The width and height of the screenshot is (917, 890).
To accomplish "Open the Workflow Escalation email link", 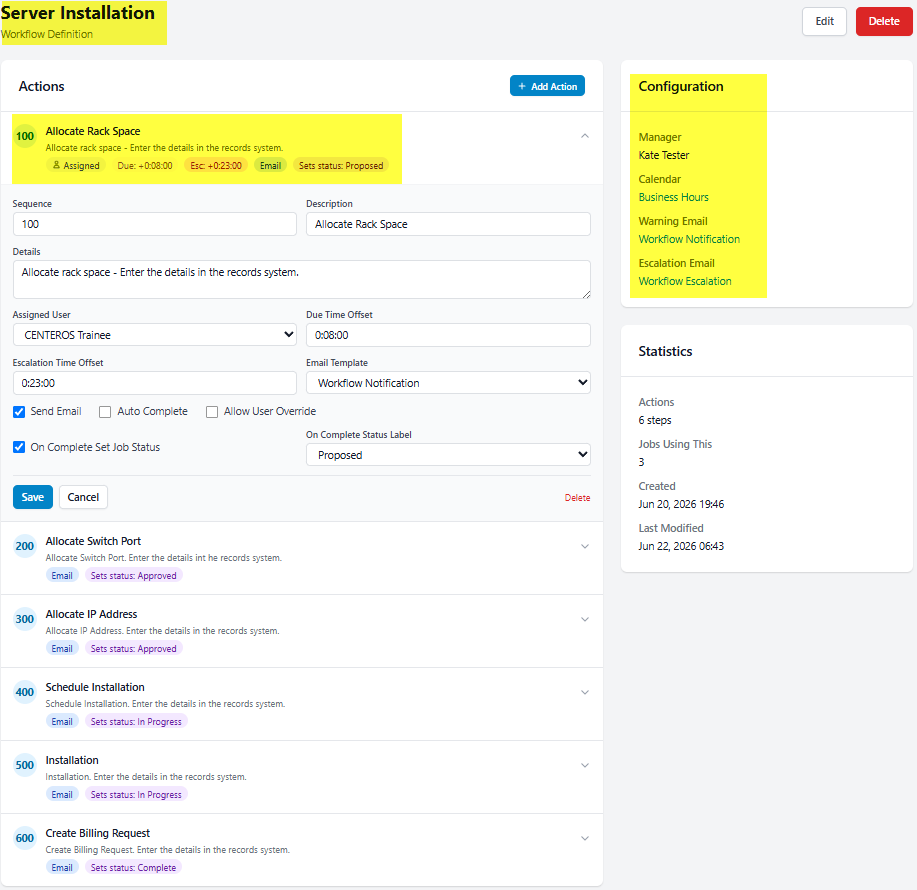I will click(685, 281).
